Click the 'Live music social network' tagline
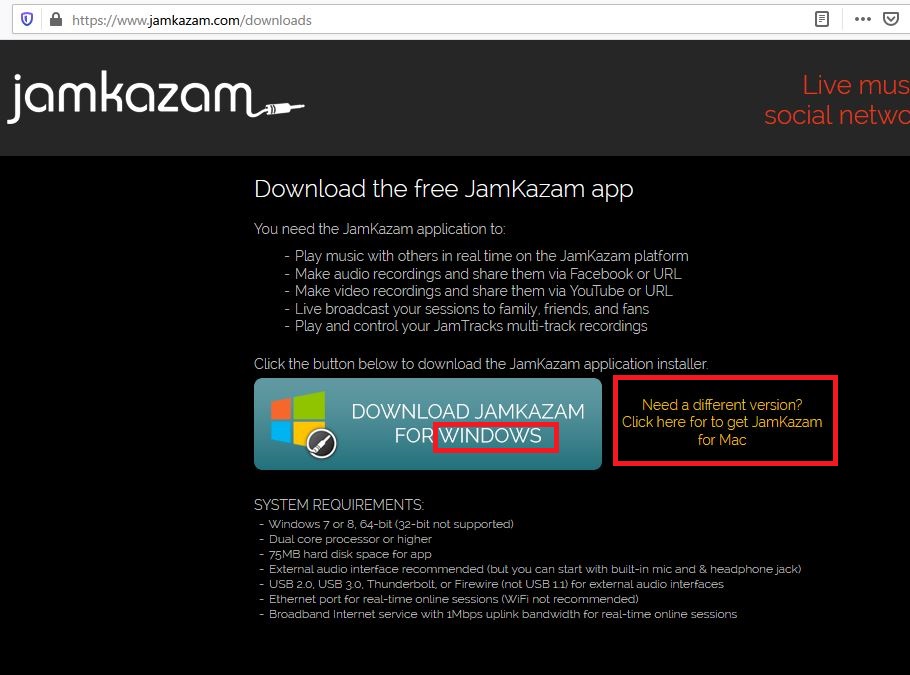This screenshot has height=675, width=910. tap(837, 100)
